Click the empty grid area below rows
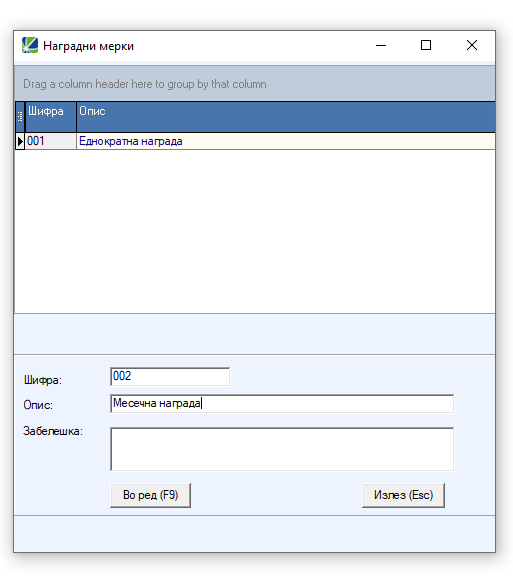 [x=255, y=231]
